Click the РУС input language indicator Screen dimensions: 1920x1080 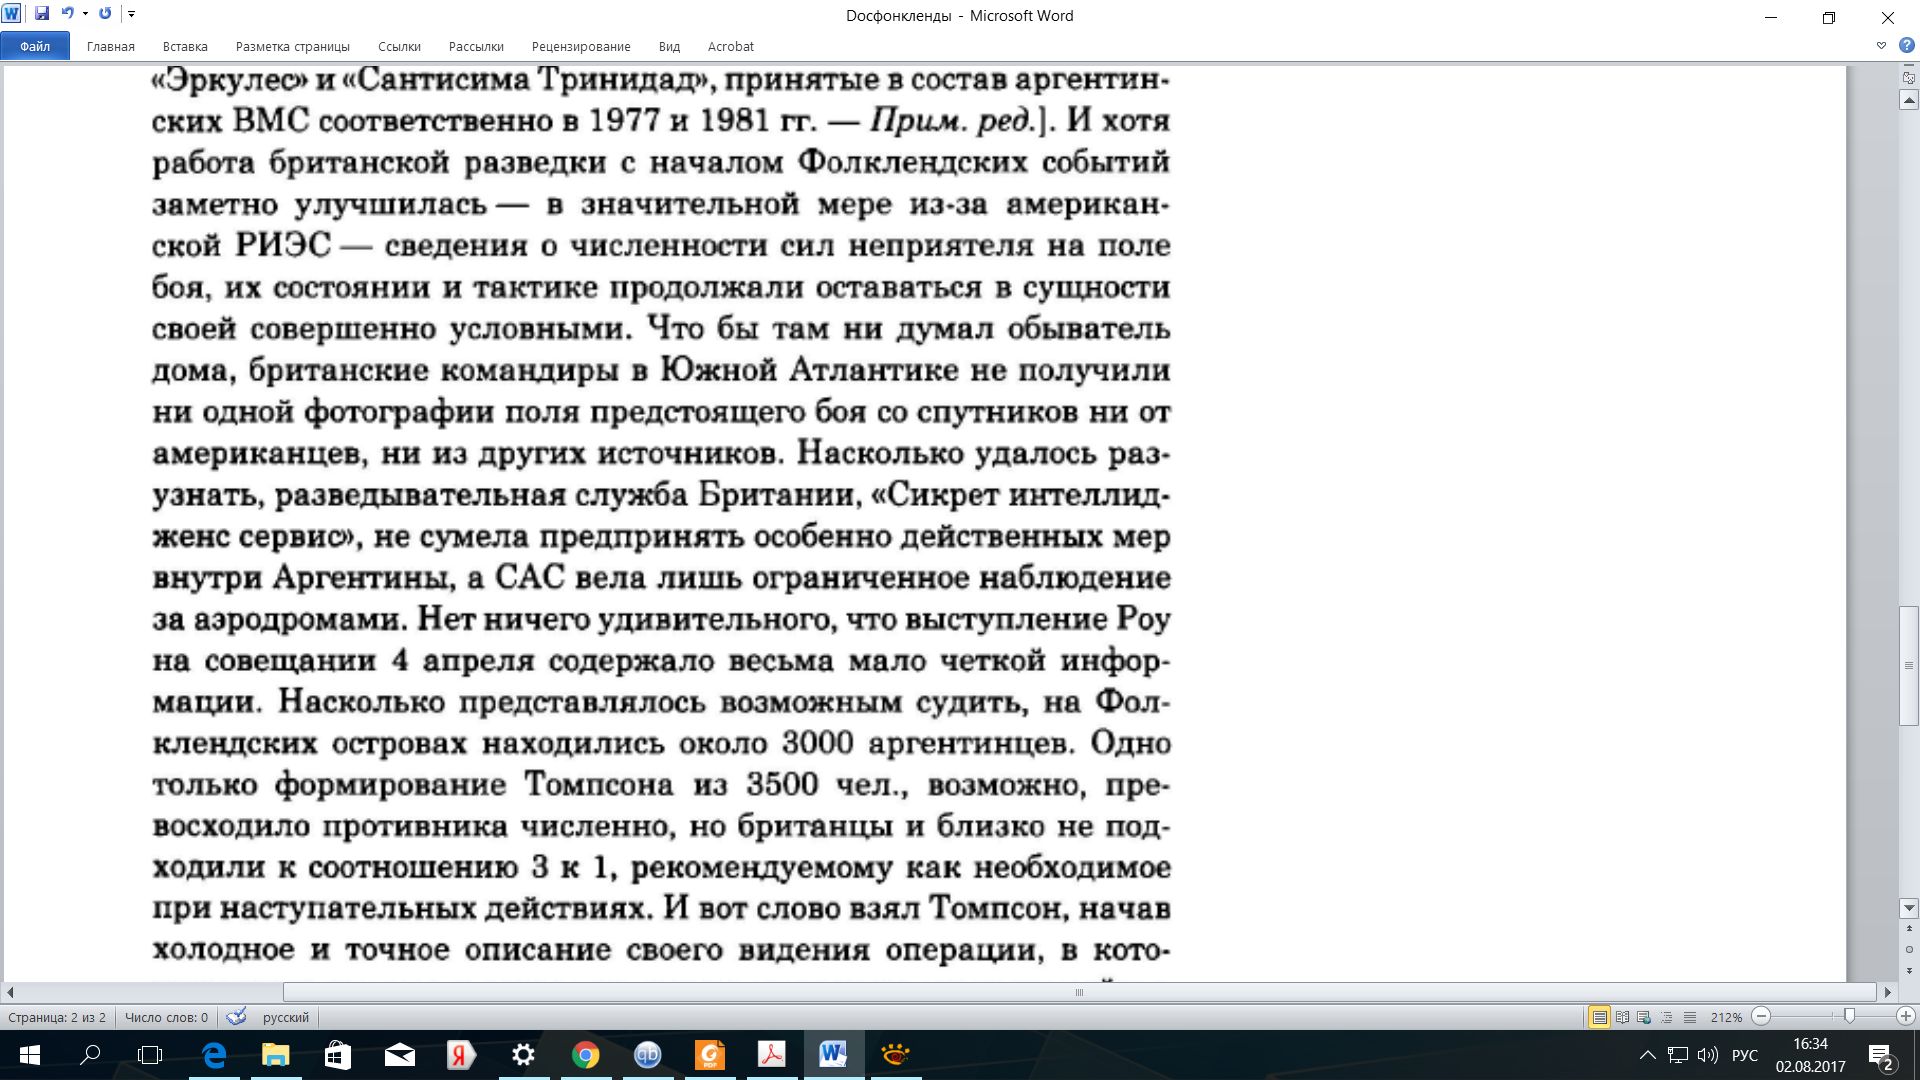(x=1745, y=1055)
